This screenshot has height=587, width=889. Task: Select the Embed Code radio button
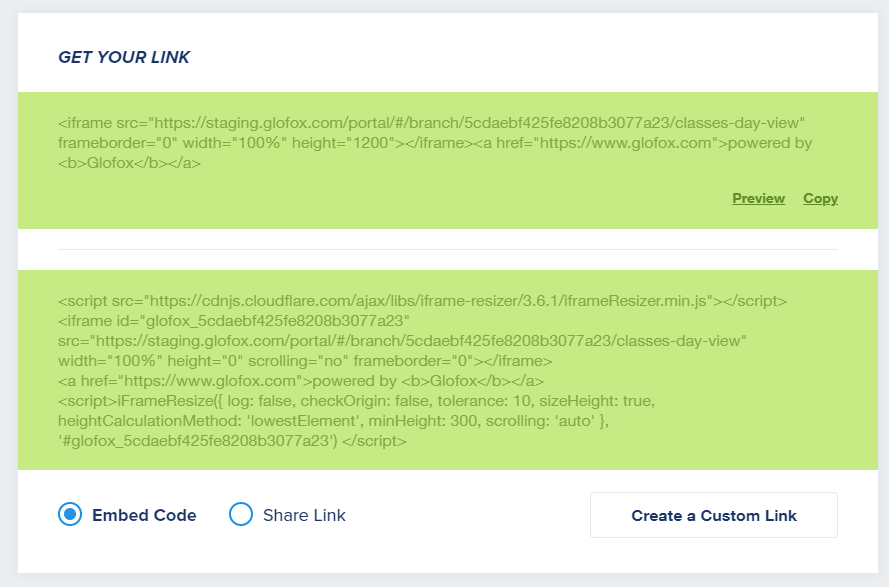pyautogui.click(x=70, y=514)
